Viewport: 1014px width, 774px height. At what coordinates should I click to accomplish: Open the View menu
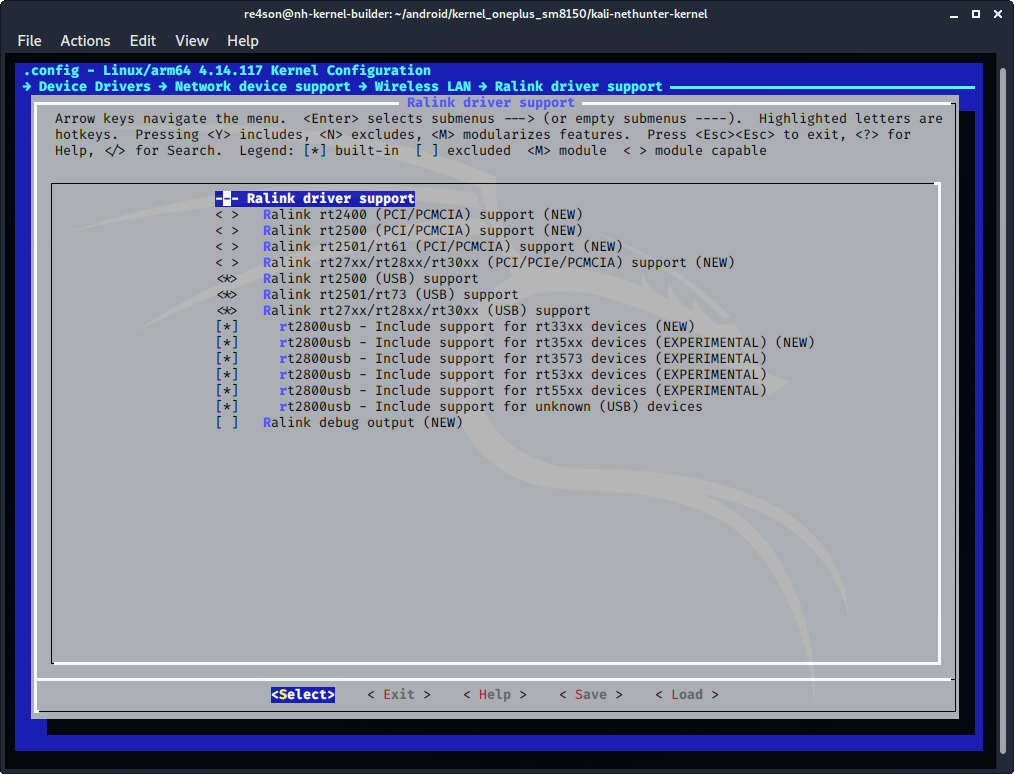[191, 41]
